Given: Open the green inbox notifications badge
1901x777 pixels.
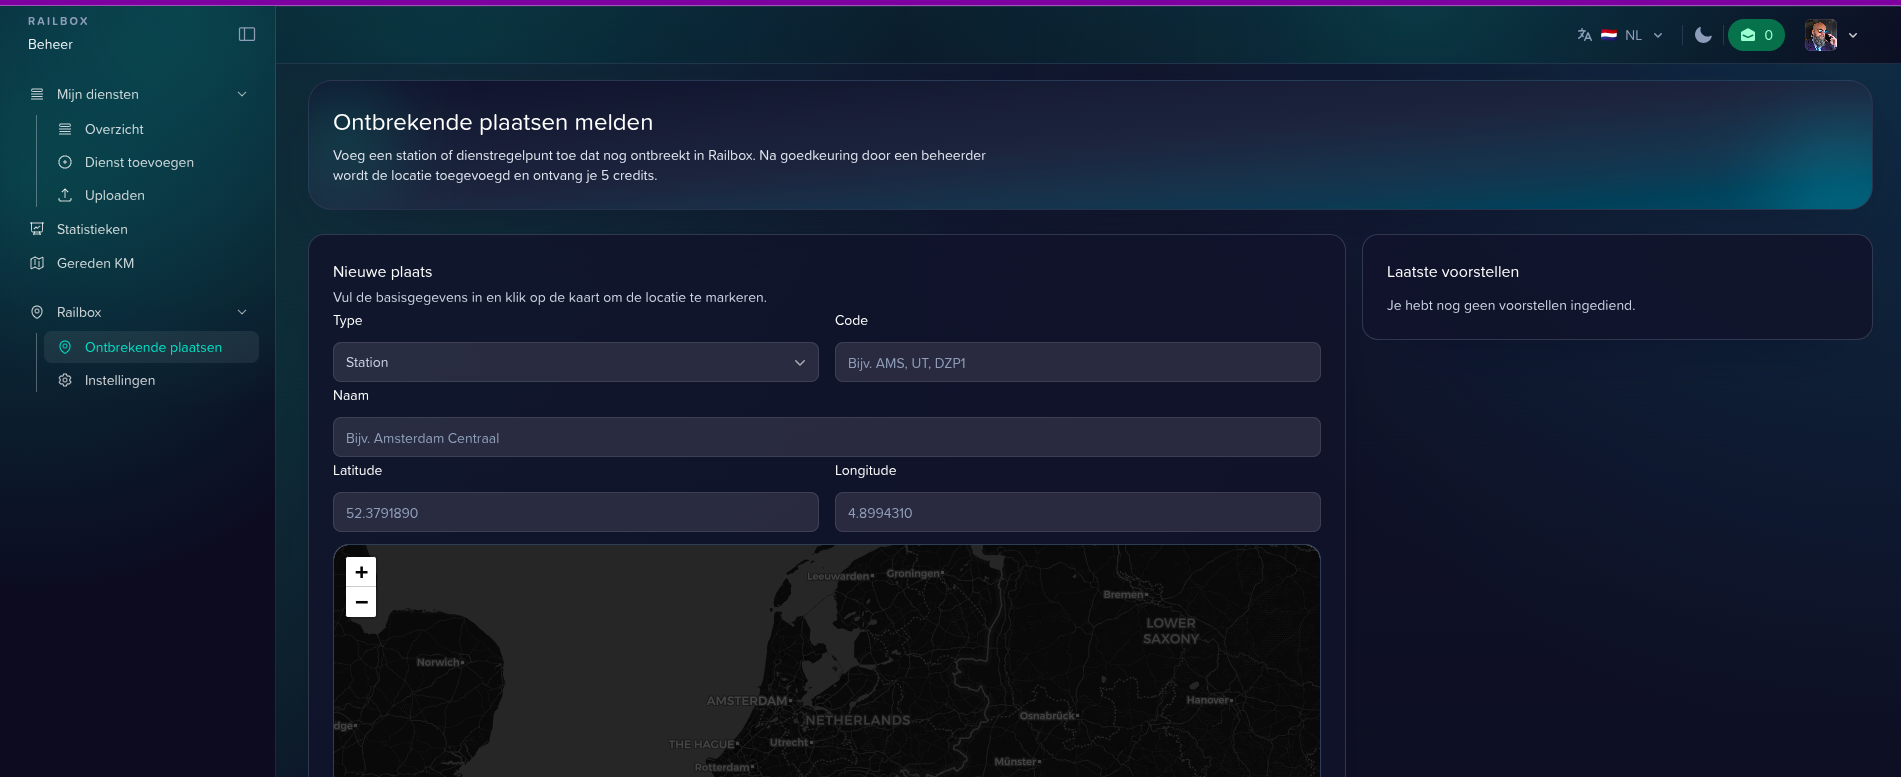Looking at the screenshot, I should tap(1756, 35).
